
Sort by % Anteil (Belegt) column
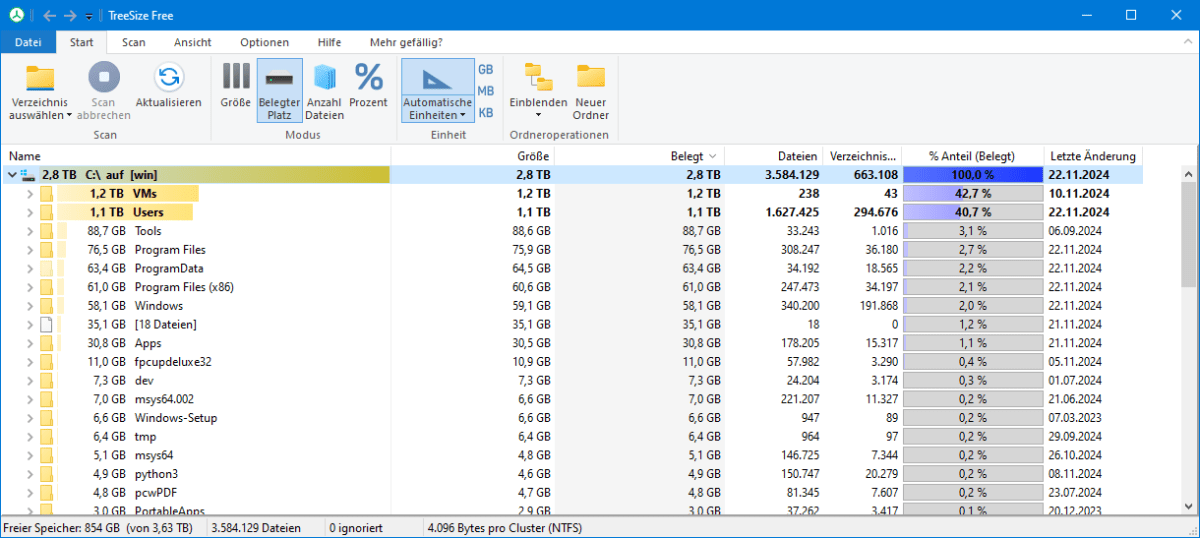[972, 156]
